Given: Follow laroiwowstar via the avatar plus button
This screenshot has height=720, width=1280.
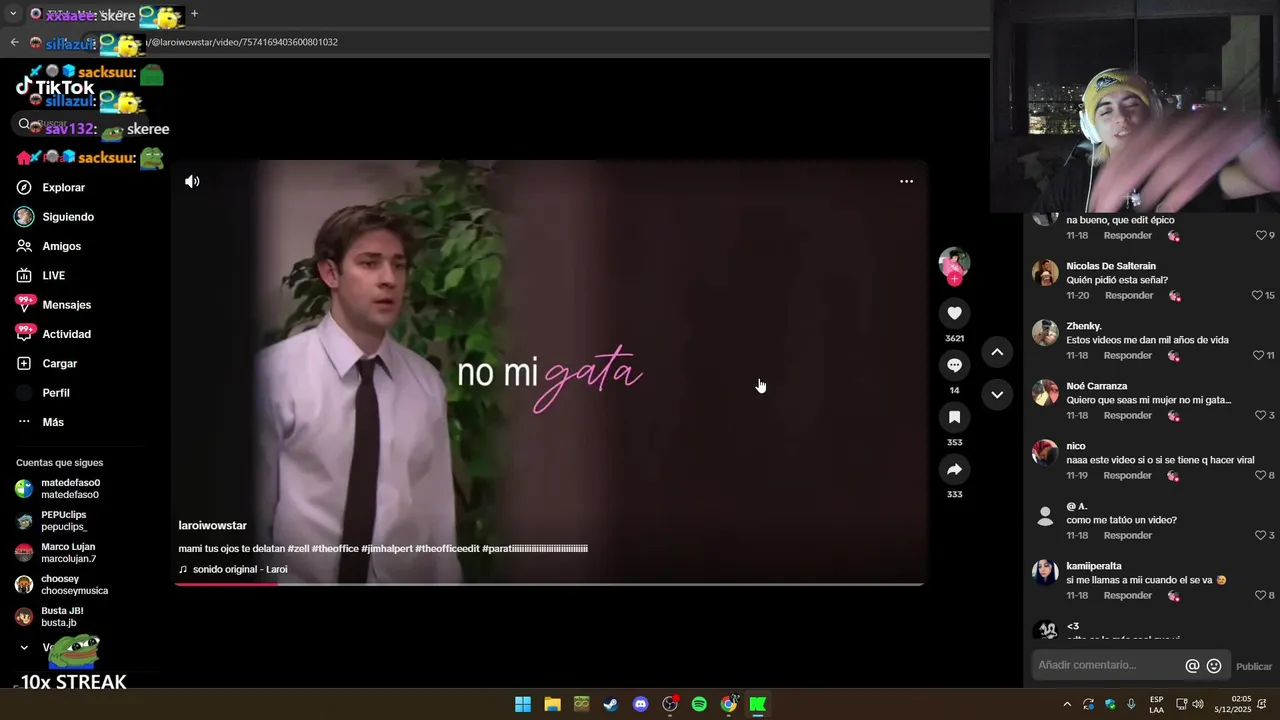Looking at the screenshot, I should coord(954,279).
